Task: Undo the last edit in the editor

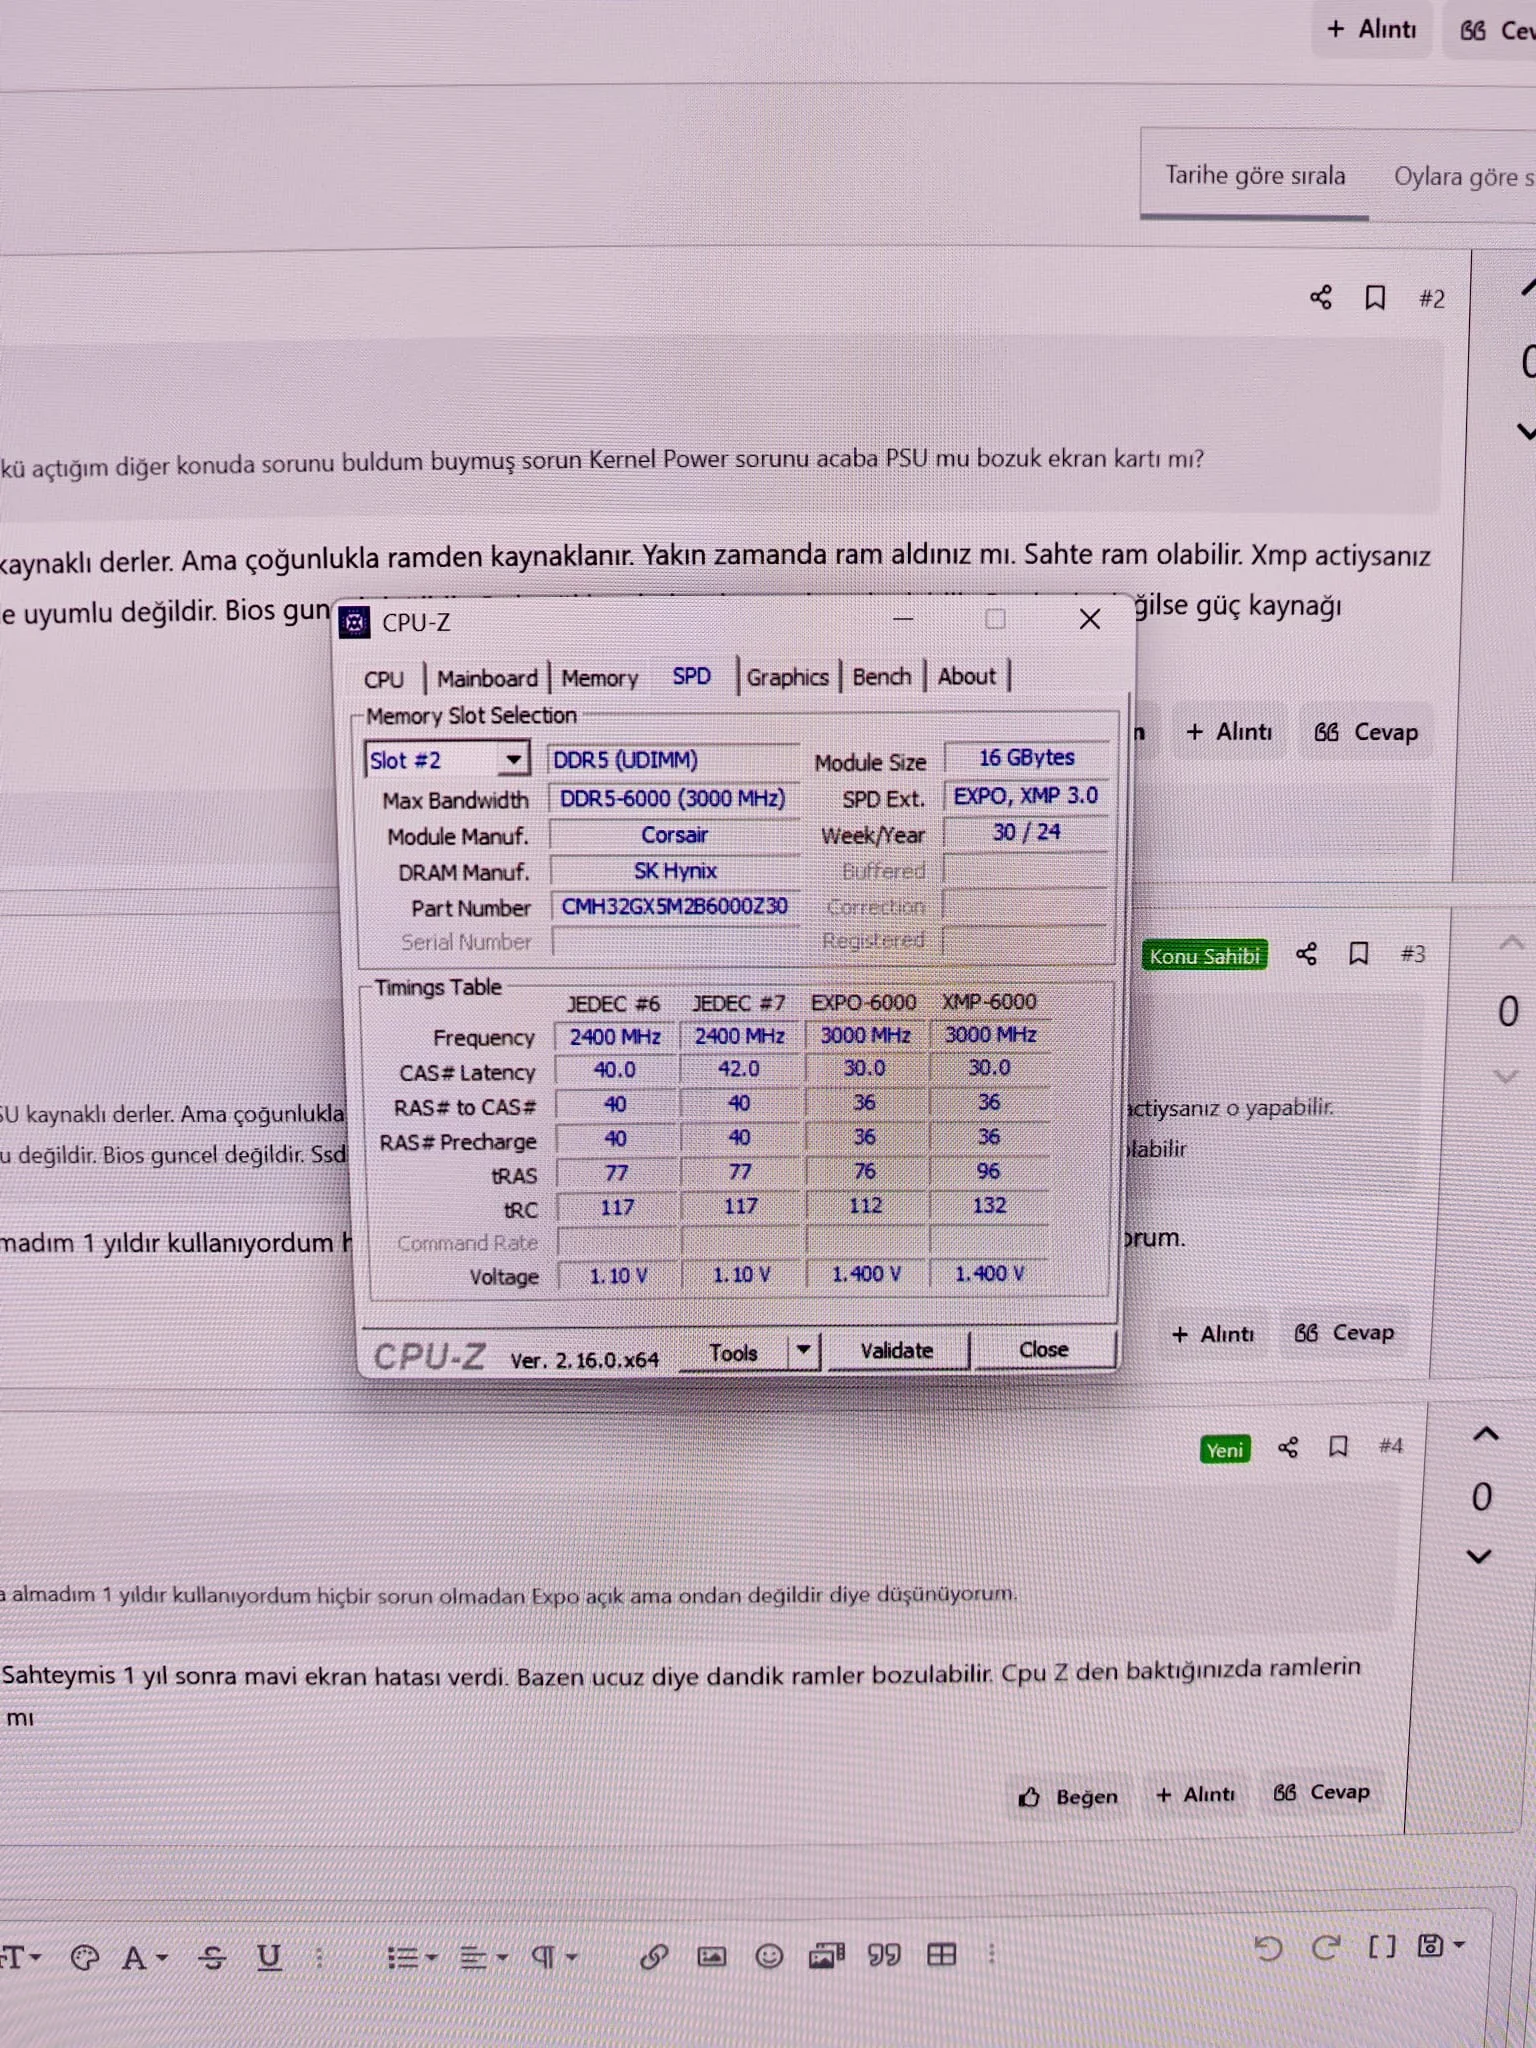Action: tap(1268, 1948)
